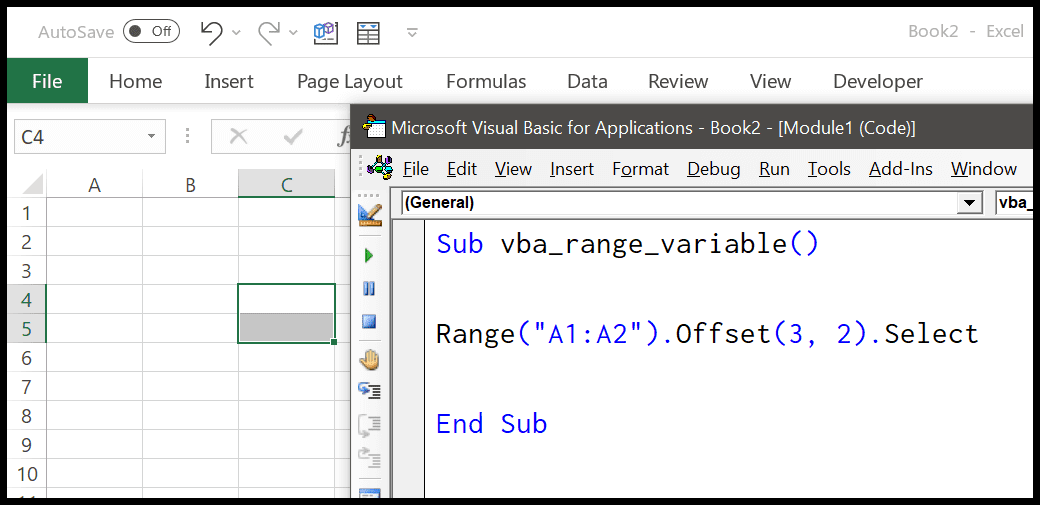Run the macro with green play icon

tap(369, 256)
